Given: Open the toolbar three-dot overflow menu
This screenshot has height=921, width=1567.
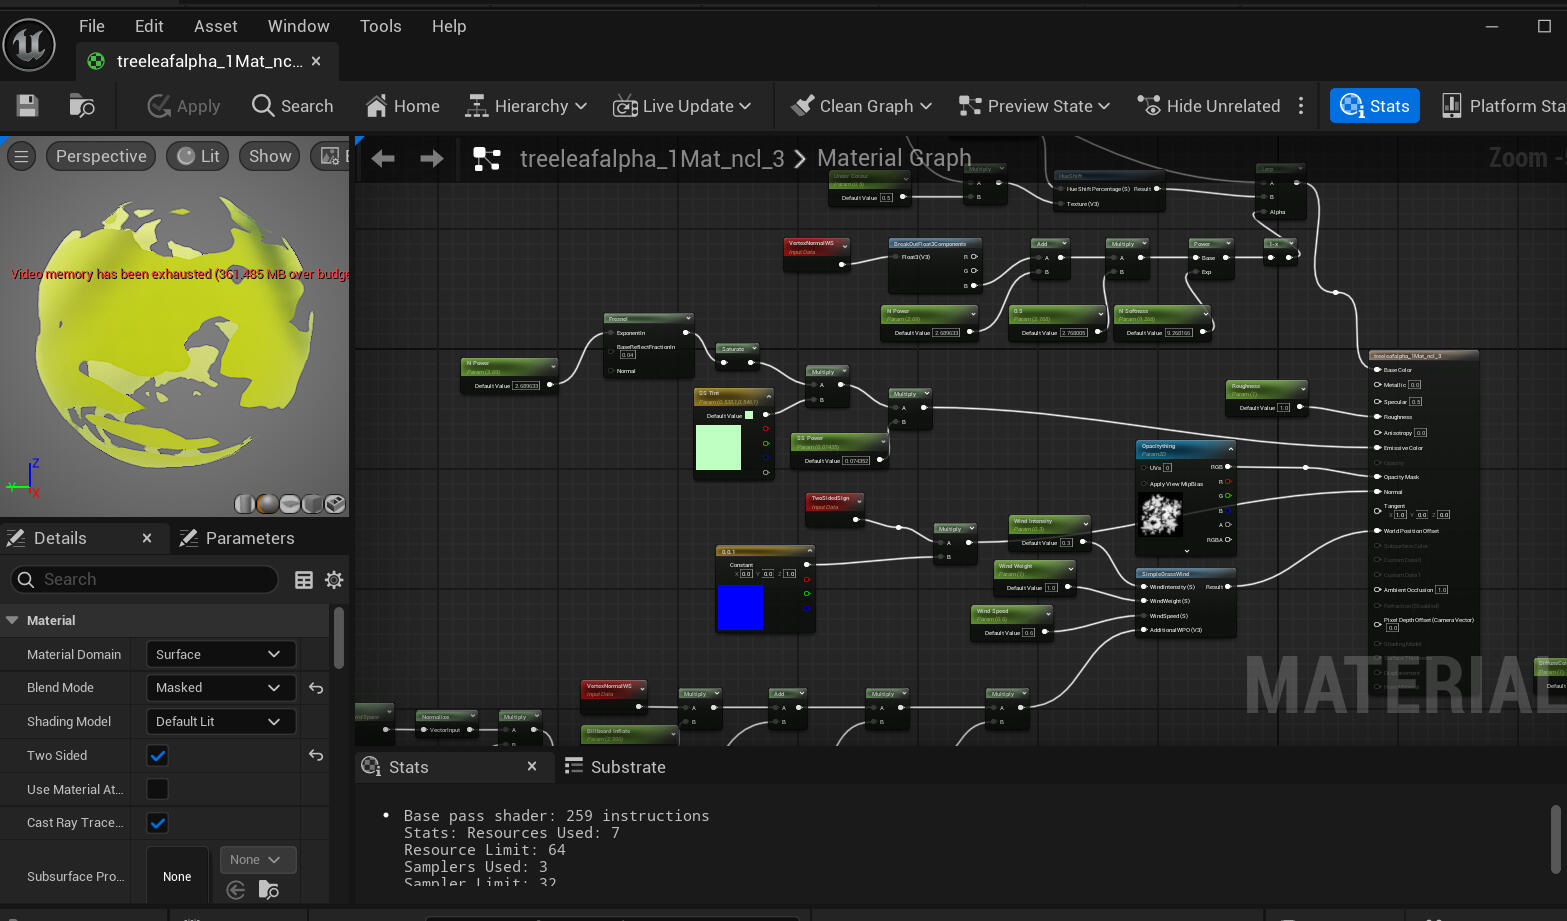Looking at the screenshot, I should coord(1300,106).
